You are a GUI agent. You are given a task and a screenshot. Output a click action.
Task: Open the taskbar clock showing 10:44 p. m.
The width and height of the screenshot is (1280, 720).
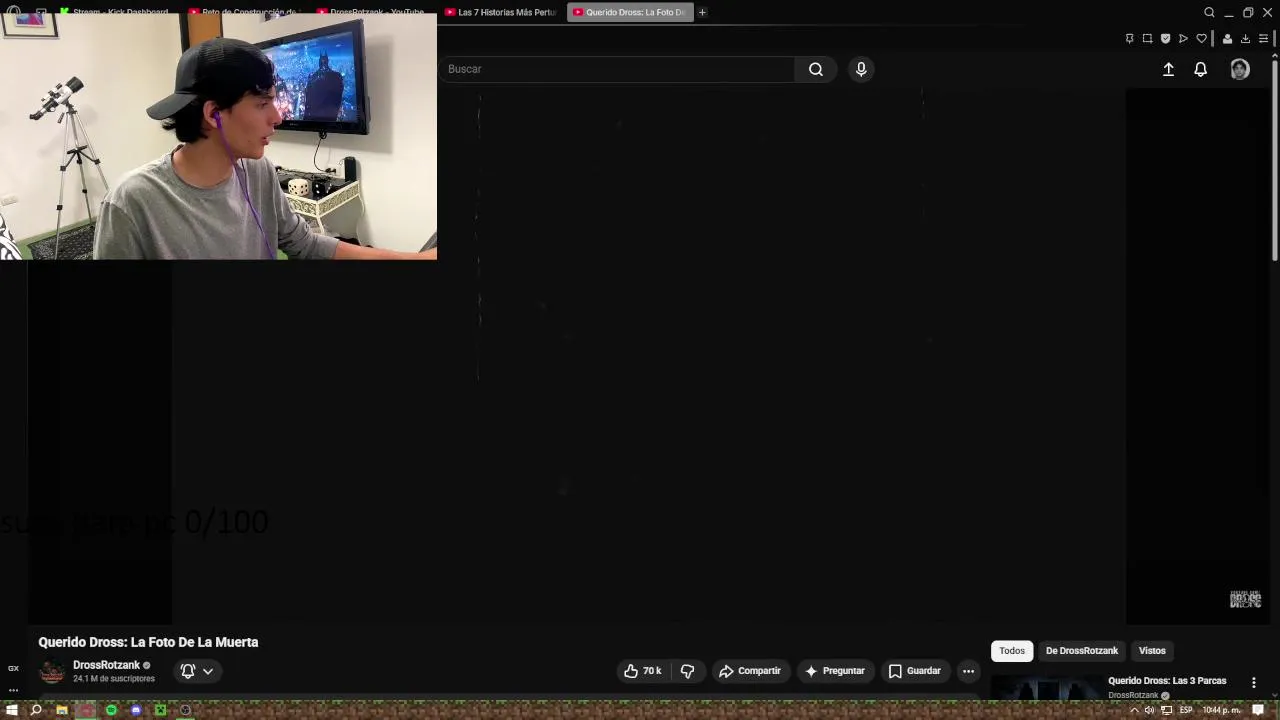tap(1221, 710)
